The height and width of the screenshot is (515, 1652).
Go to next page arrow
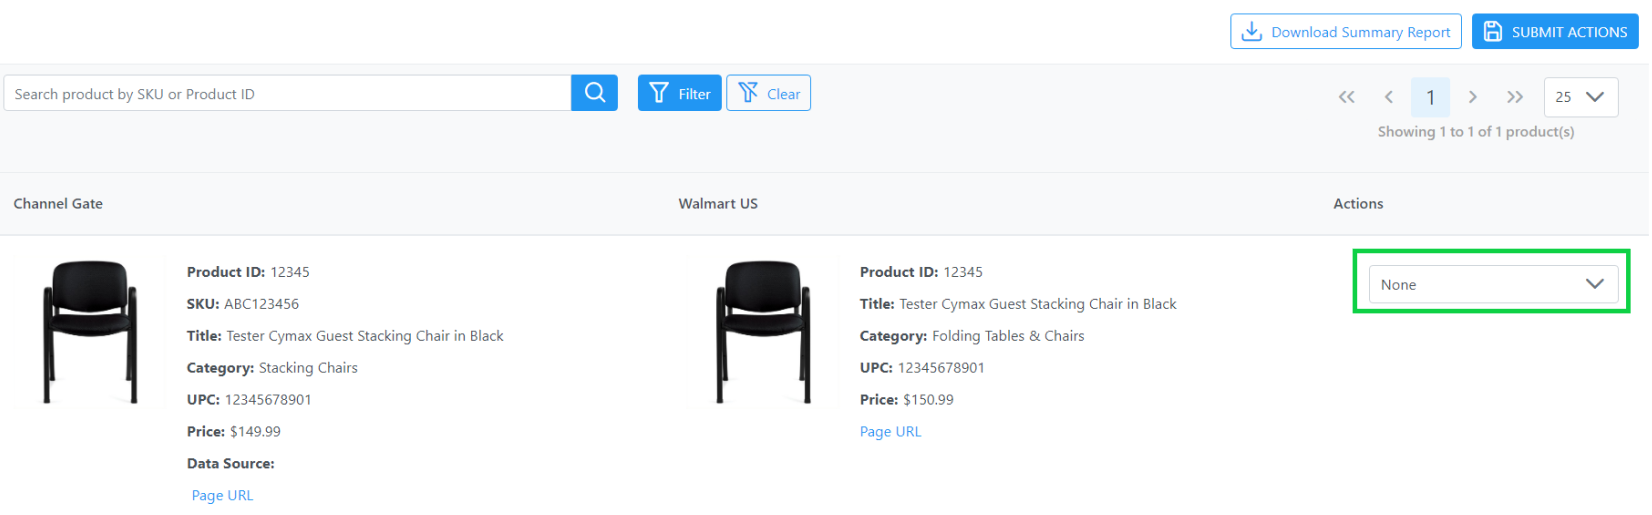[1472, 97]
